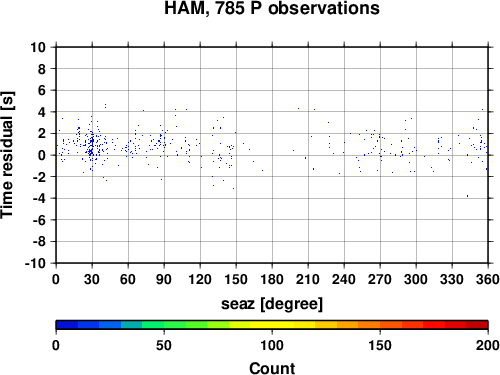Click the outlier point near -4 s at seaz 343
This screenshot has height=375, width=500.
tap(467, 196)
